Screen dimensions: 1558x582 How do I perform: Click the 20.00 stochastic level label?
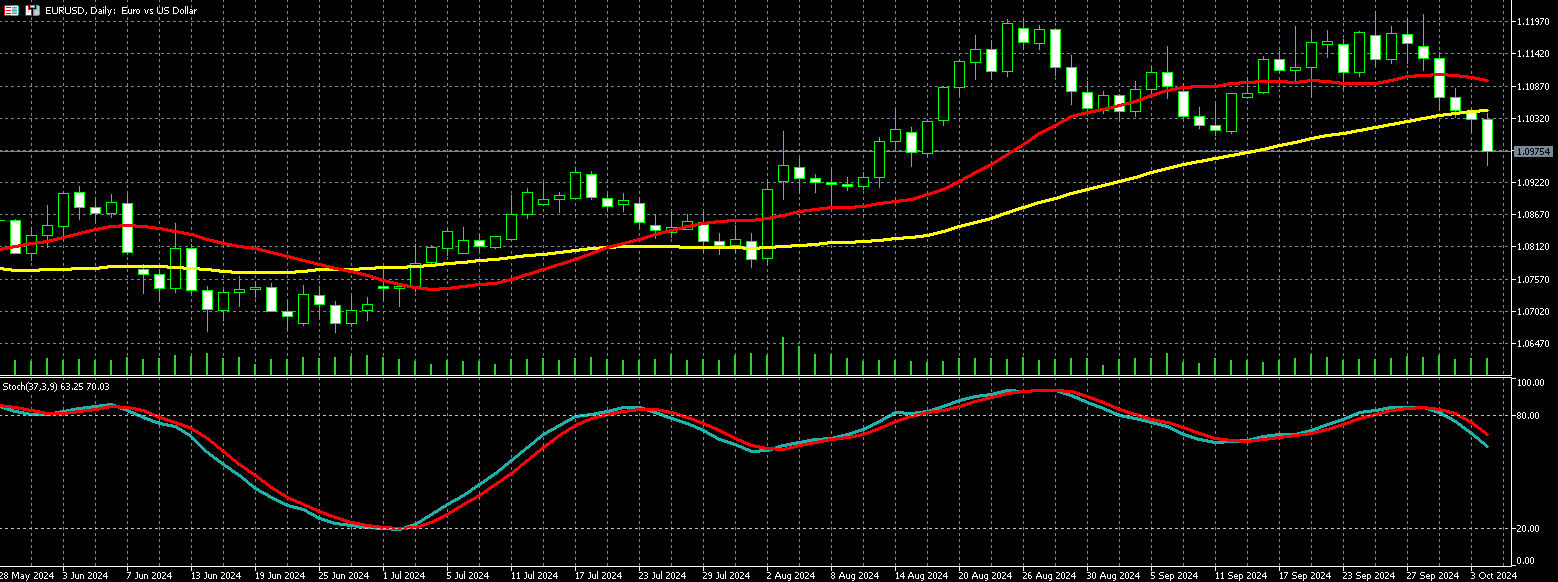coord(1528,528)
